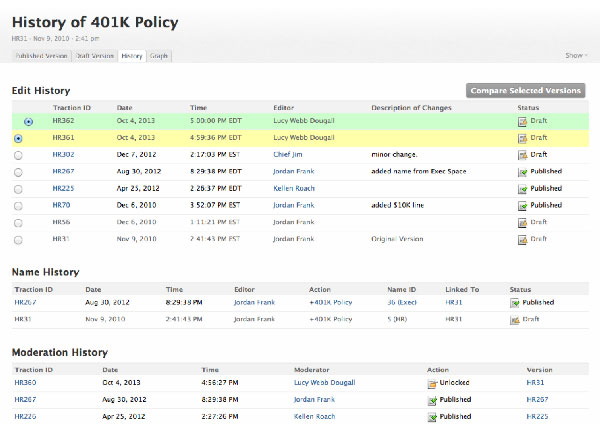Open the Show dropdown menu
600x444 pixels.
coord(576,56)
